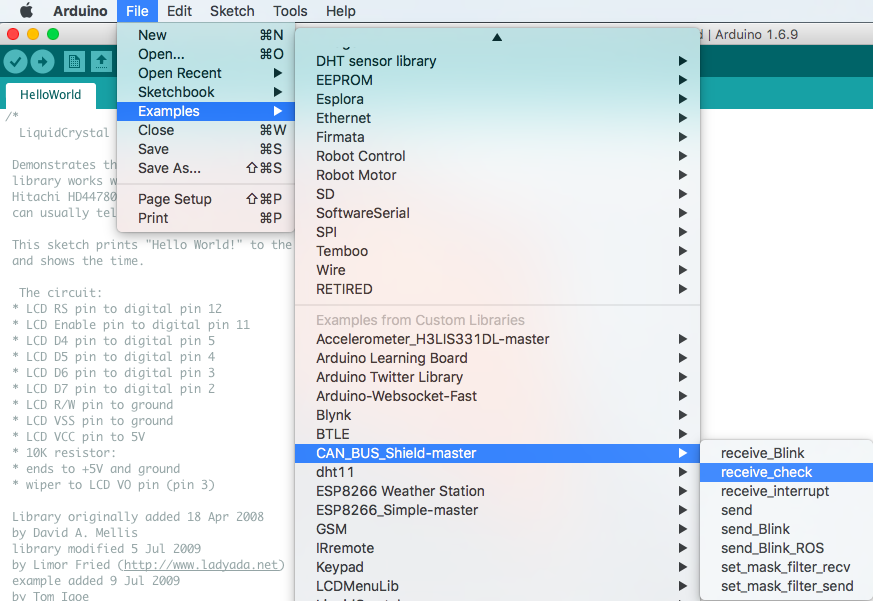Switch to the HelloWorld sketch tab
Screen dimensions: 873x601
50,95
